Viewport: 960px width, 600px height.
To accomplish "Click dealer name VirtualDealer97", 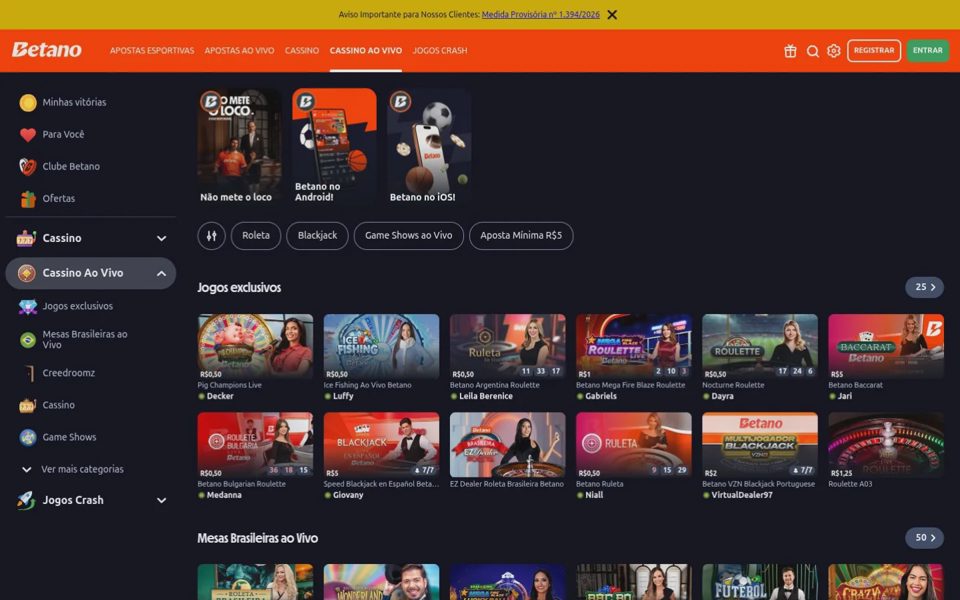I will tap(741, 495).
